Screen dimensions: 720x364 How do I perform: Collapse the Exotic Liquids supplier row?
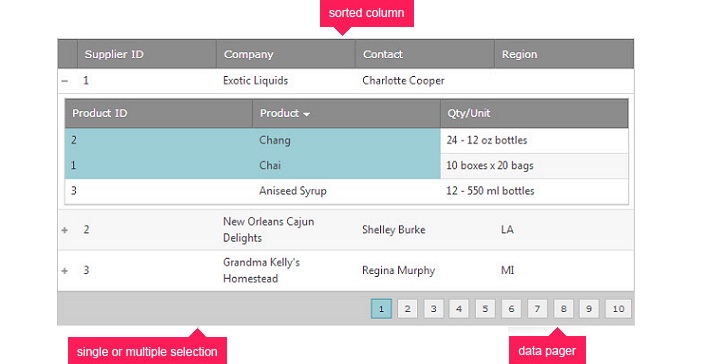tap(65, 81)
